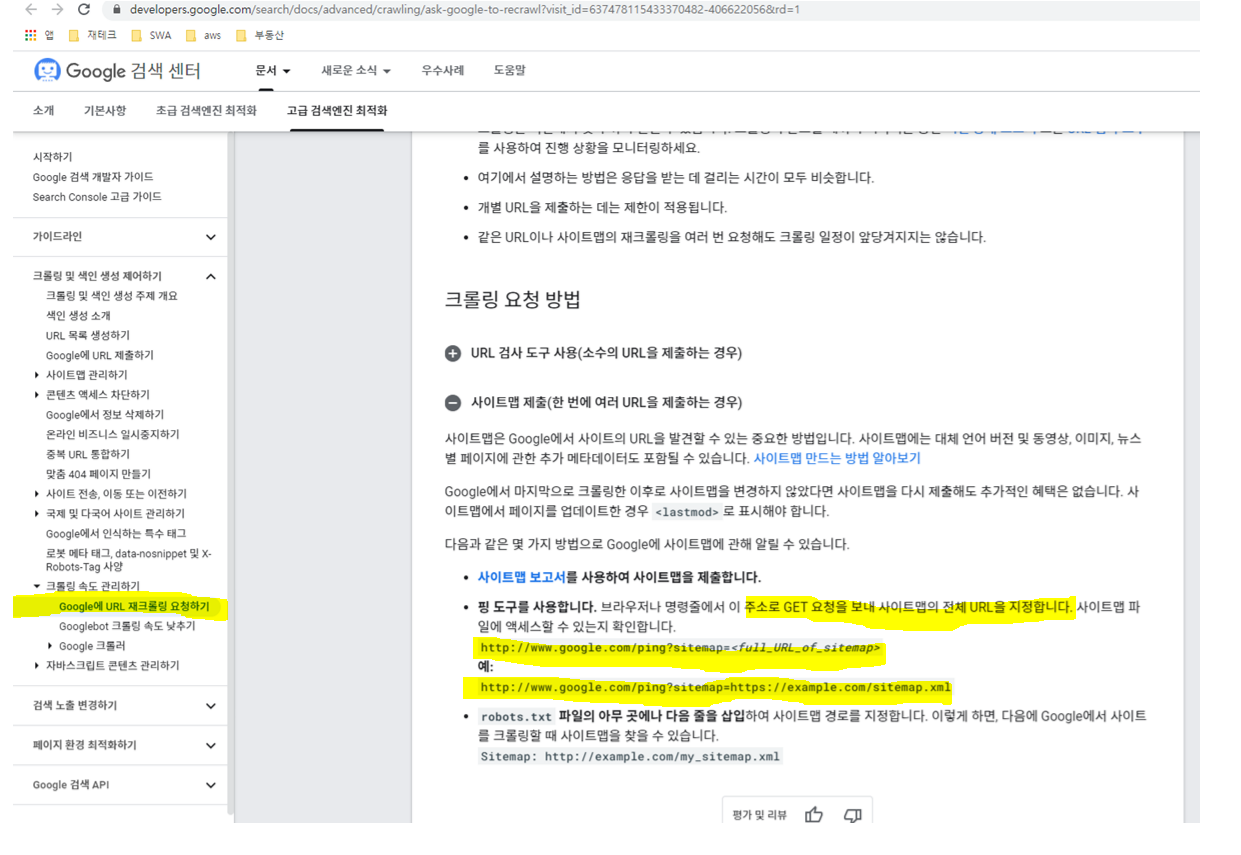
Task: Reload the page with the refresh icon
Action: (x=83, y=9)
